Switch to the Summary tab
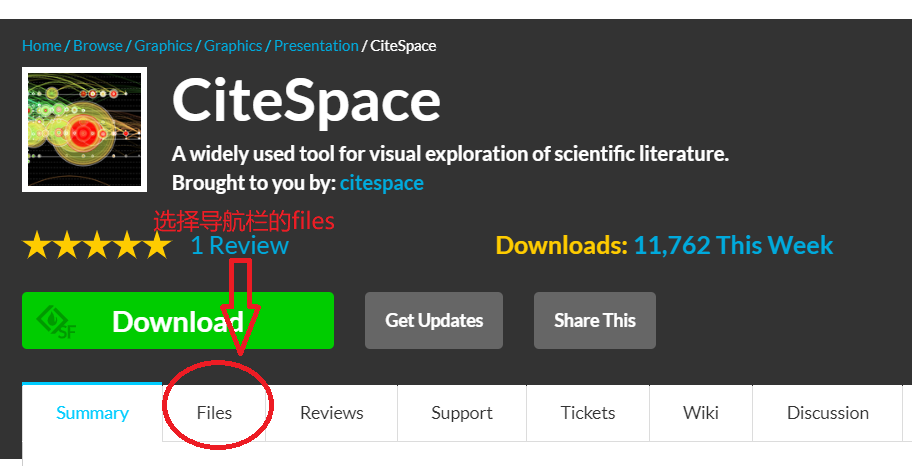Viewport: 912px width, 466px height. pyautogui.click(x=92, y=412)
